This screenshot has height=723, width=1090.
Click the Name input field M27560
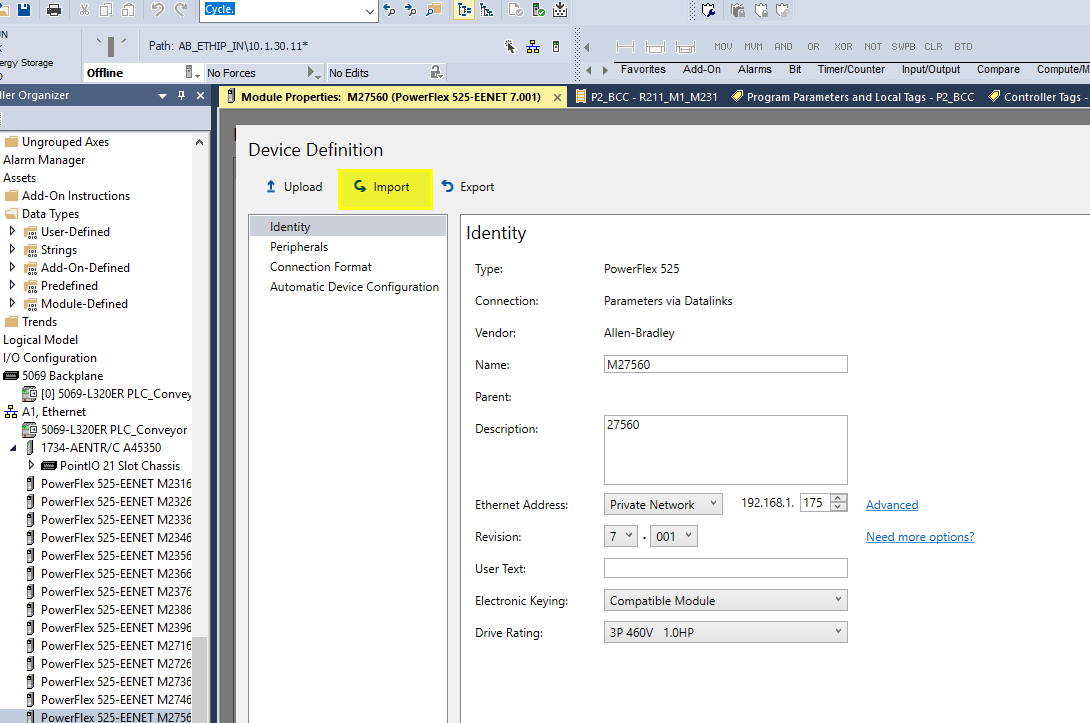(726, 364)
